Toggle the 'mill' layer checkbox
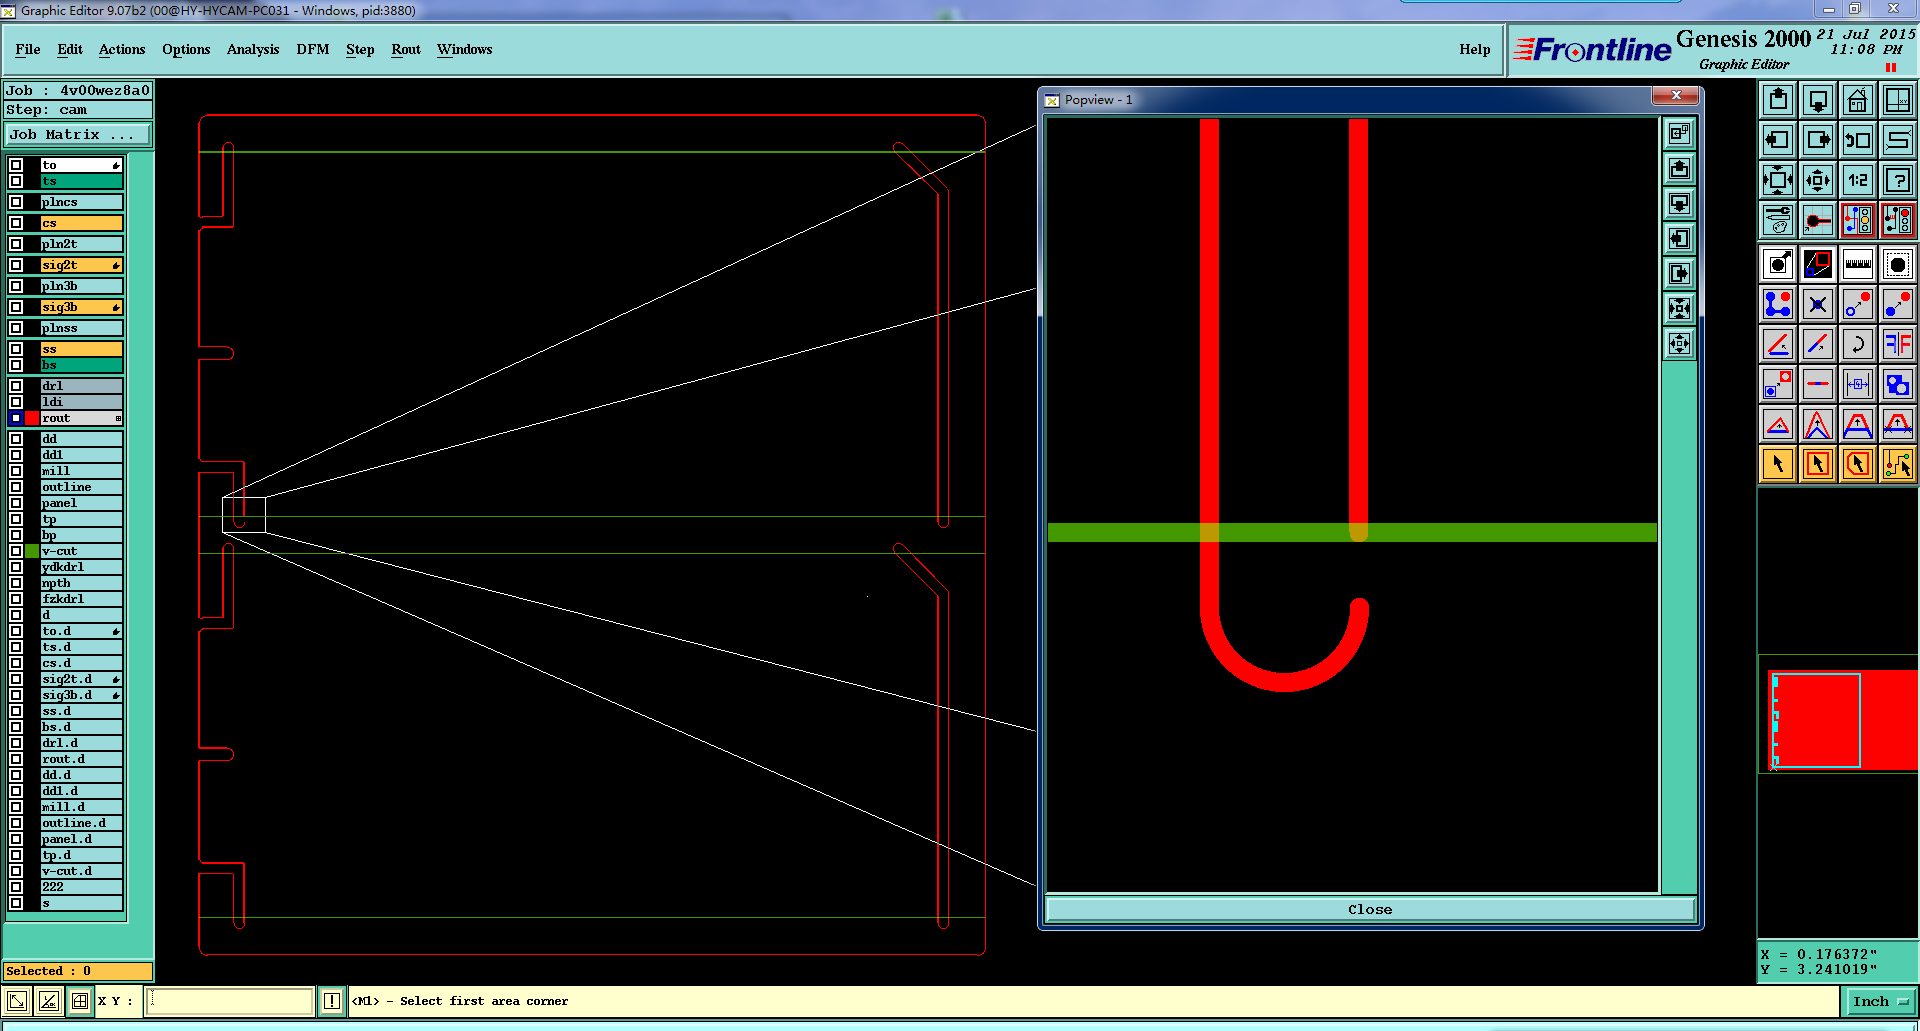This screenshot has height=1031, width=1920. (16, 471)
